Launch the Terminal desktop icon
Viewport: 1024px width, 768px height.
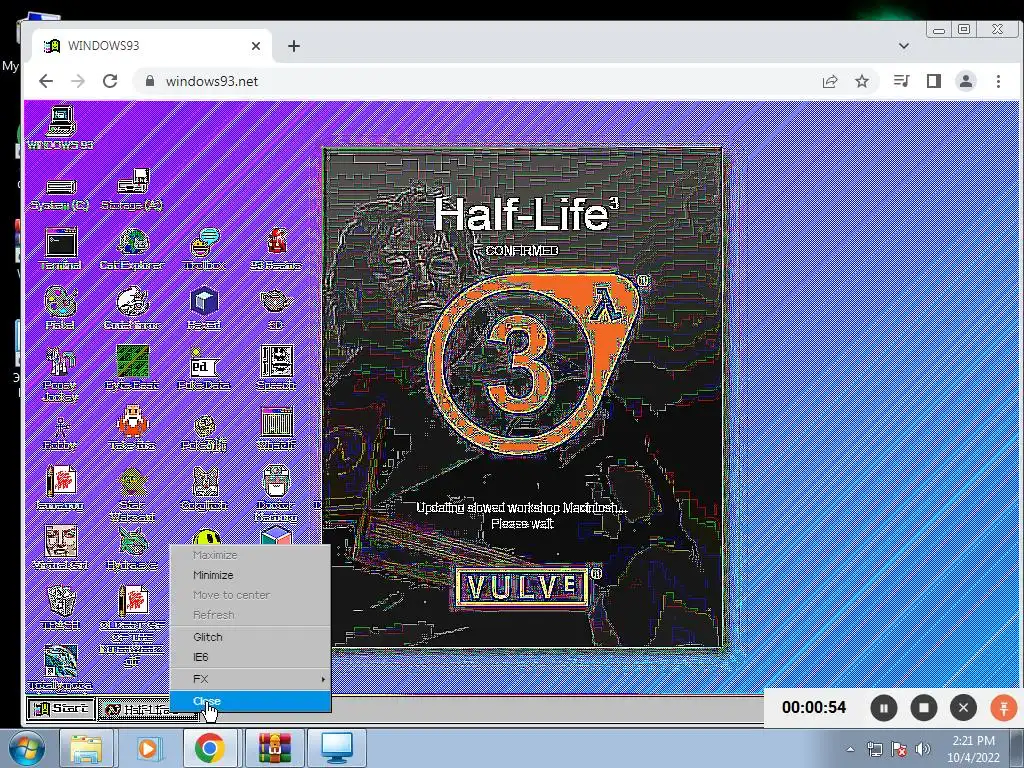pyautogui.click(x=61, y=249)
